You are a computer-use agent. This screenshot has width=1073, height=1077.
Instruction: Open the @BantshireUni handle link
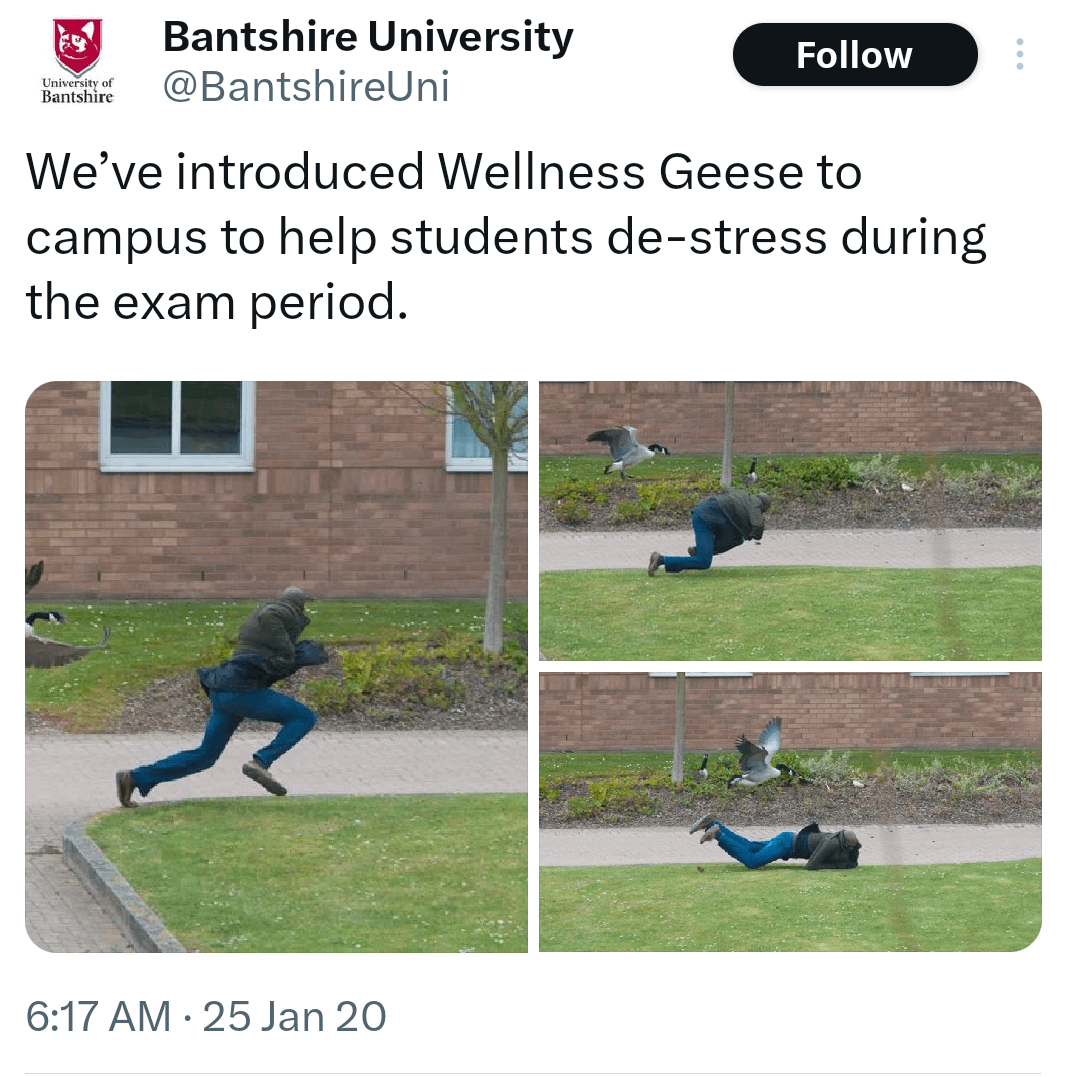(306, 87)
